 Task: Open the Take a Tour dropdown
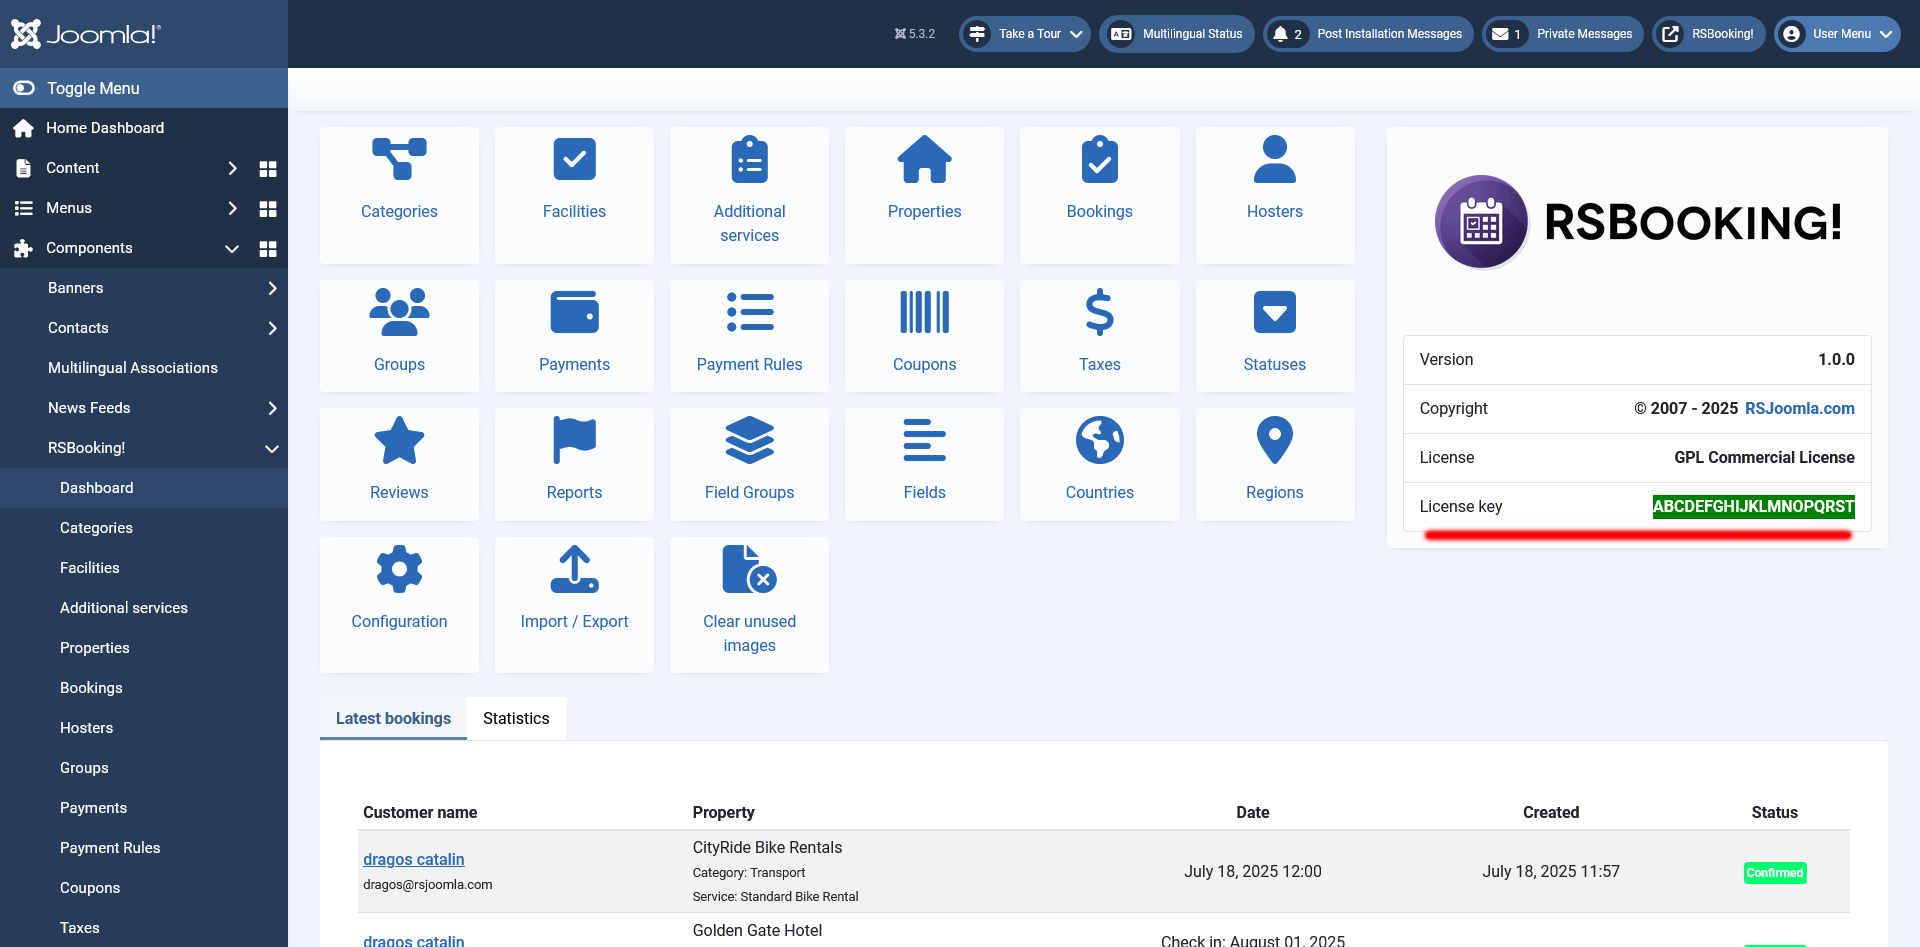click(x=1025, y=34)
